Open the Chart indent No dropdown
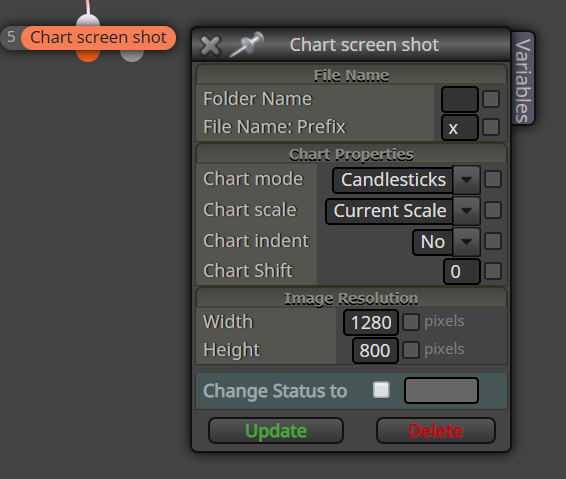 (446, 241)
